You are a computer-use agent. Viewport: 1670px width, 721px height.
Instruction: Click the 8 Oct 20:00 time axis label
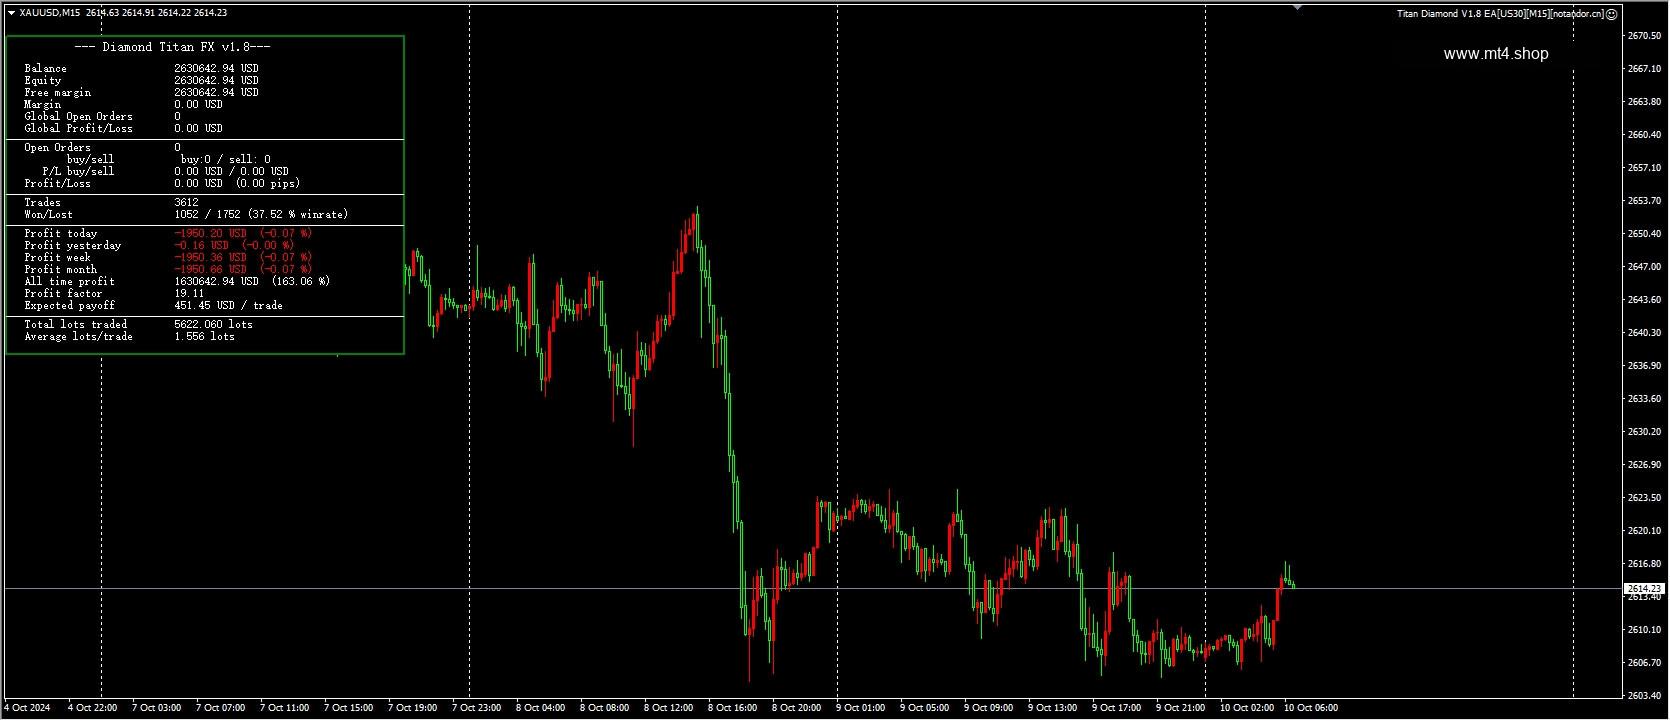click(x=796, y=708)
